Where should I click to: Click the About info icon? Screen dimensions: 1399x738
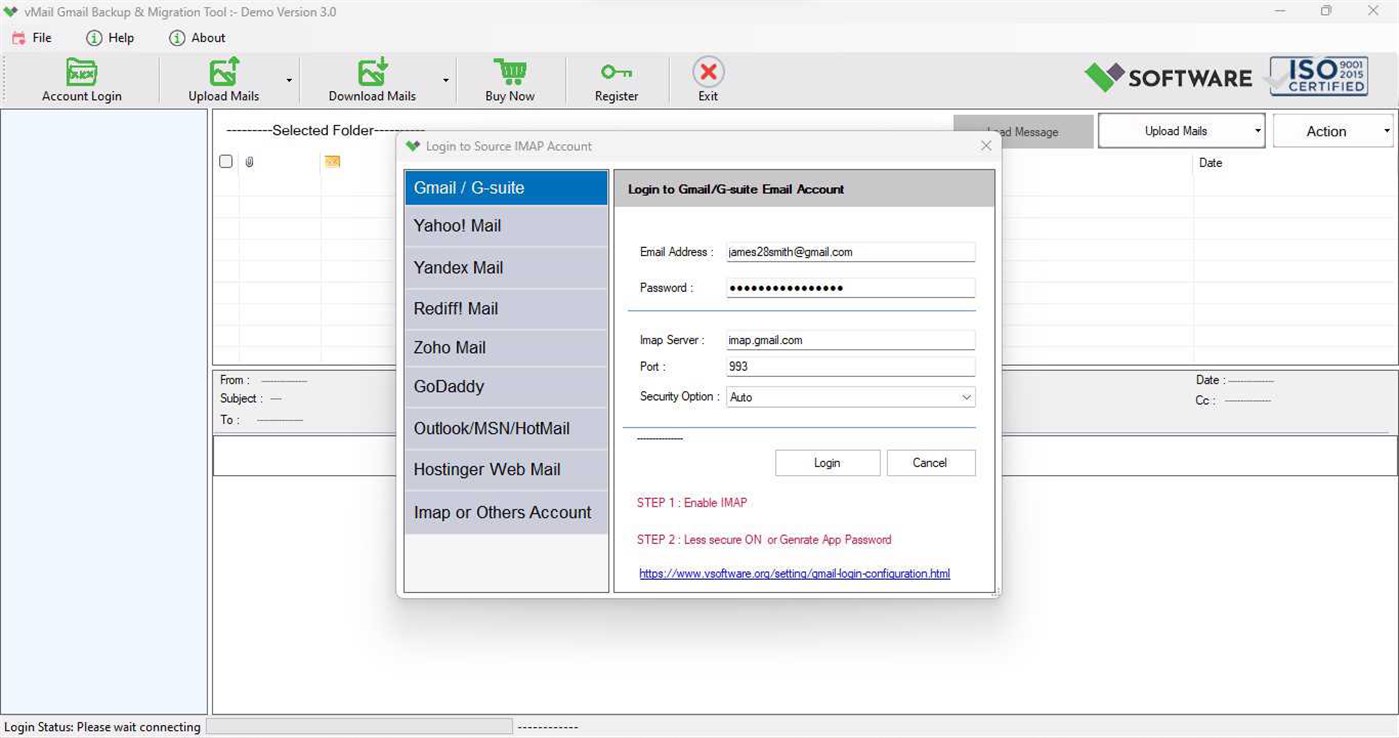click(x=177, y=38)
